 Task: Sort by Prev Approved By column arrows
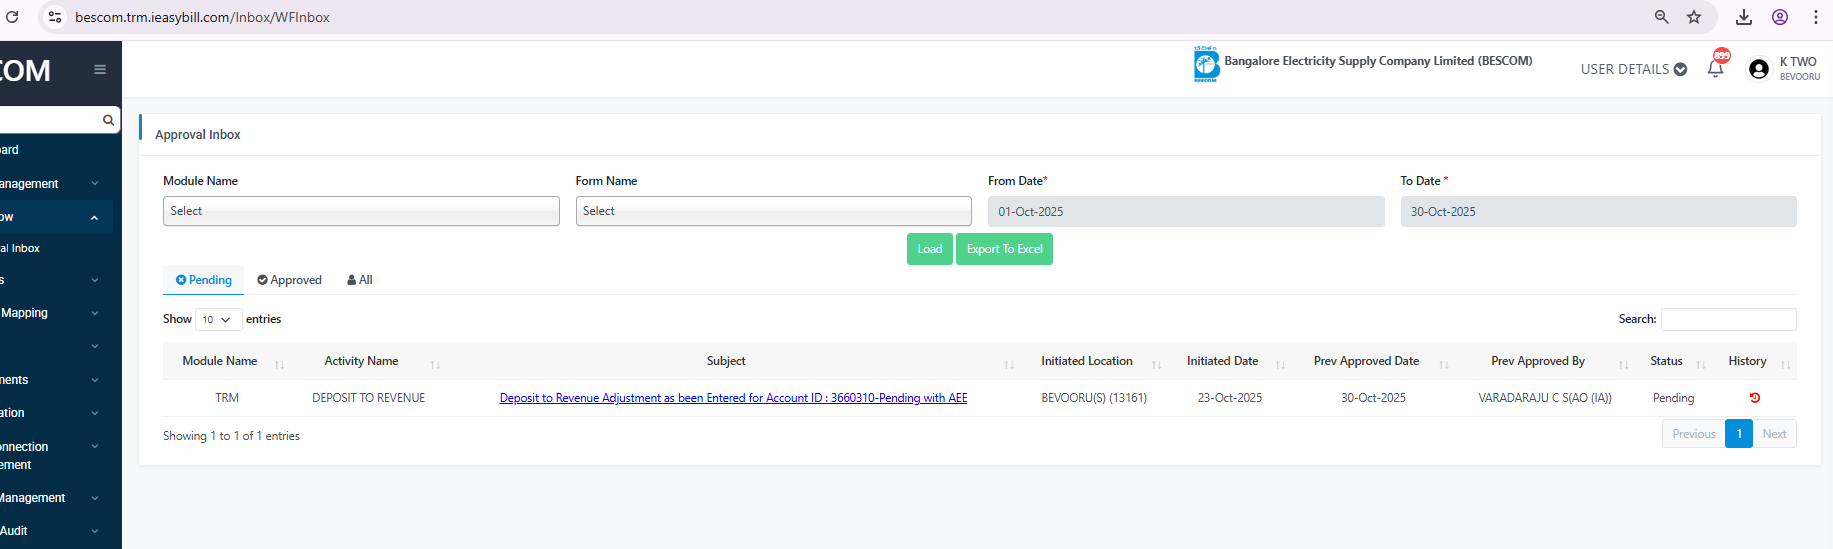[1623, 364]
